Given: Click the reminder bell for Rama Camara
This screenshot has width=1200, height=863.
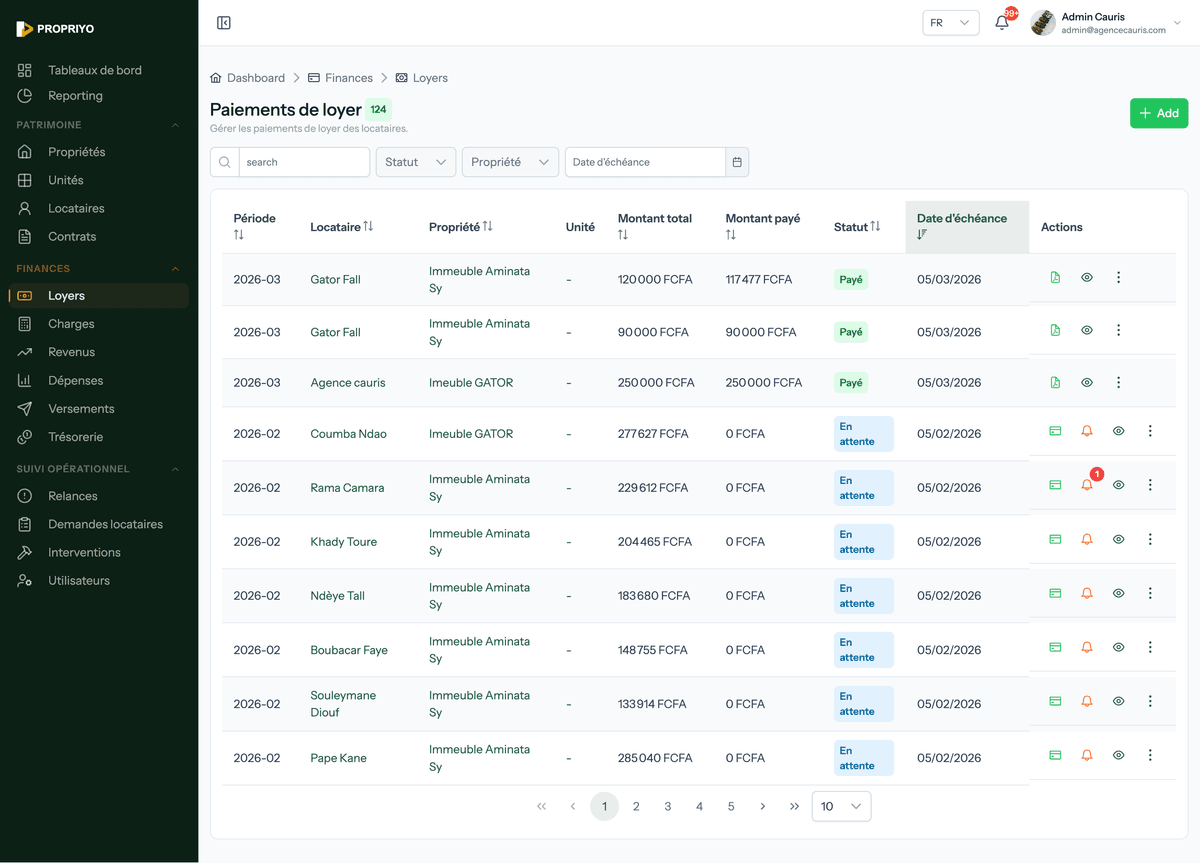Looking at the screenshot, I should [x=1087, y=485].
